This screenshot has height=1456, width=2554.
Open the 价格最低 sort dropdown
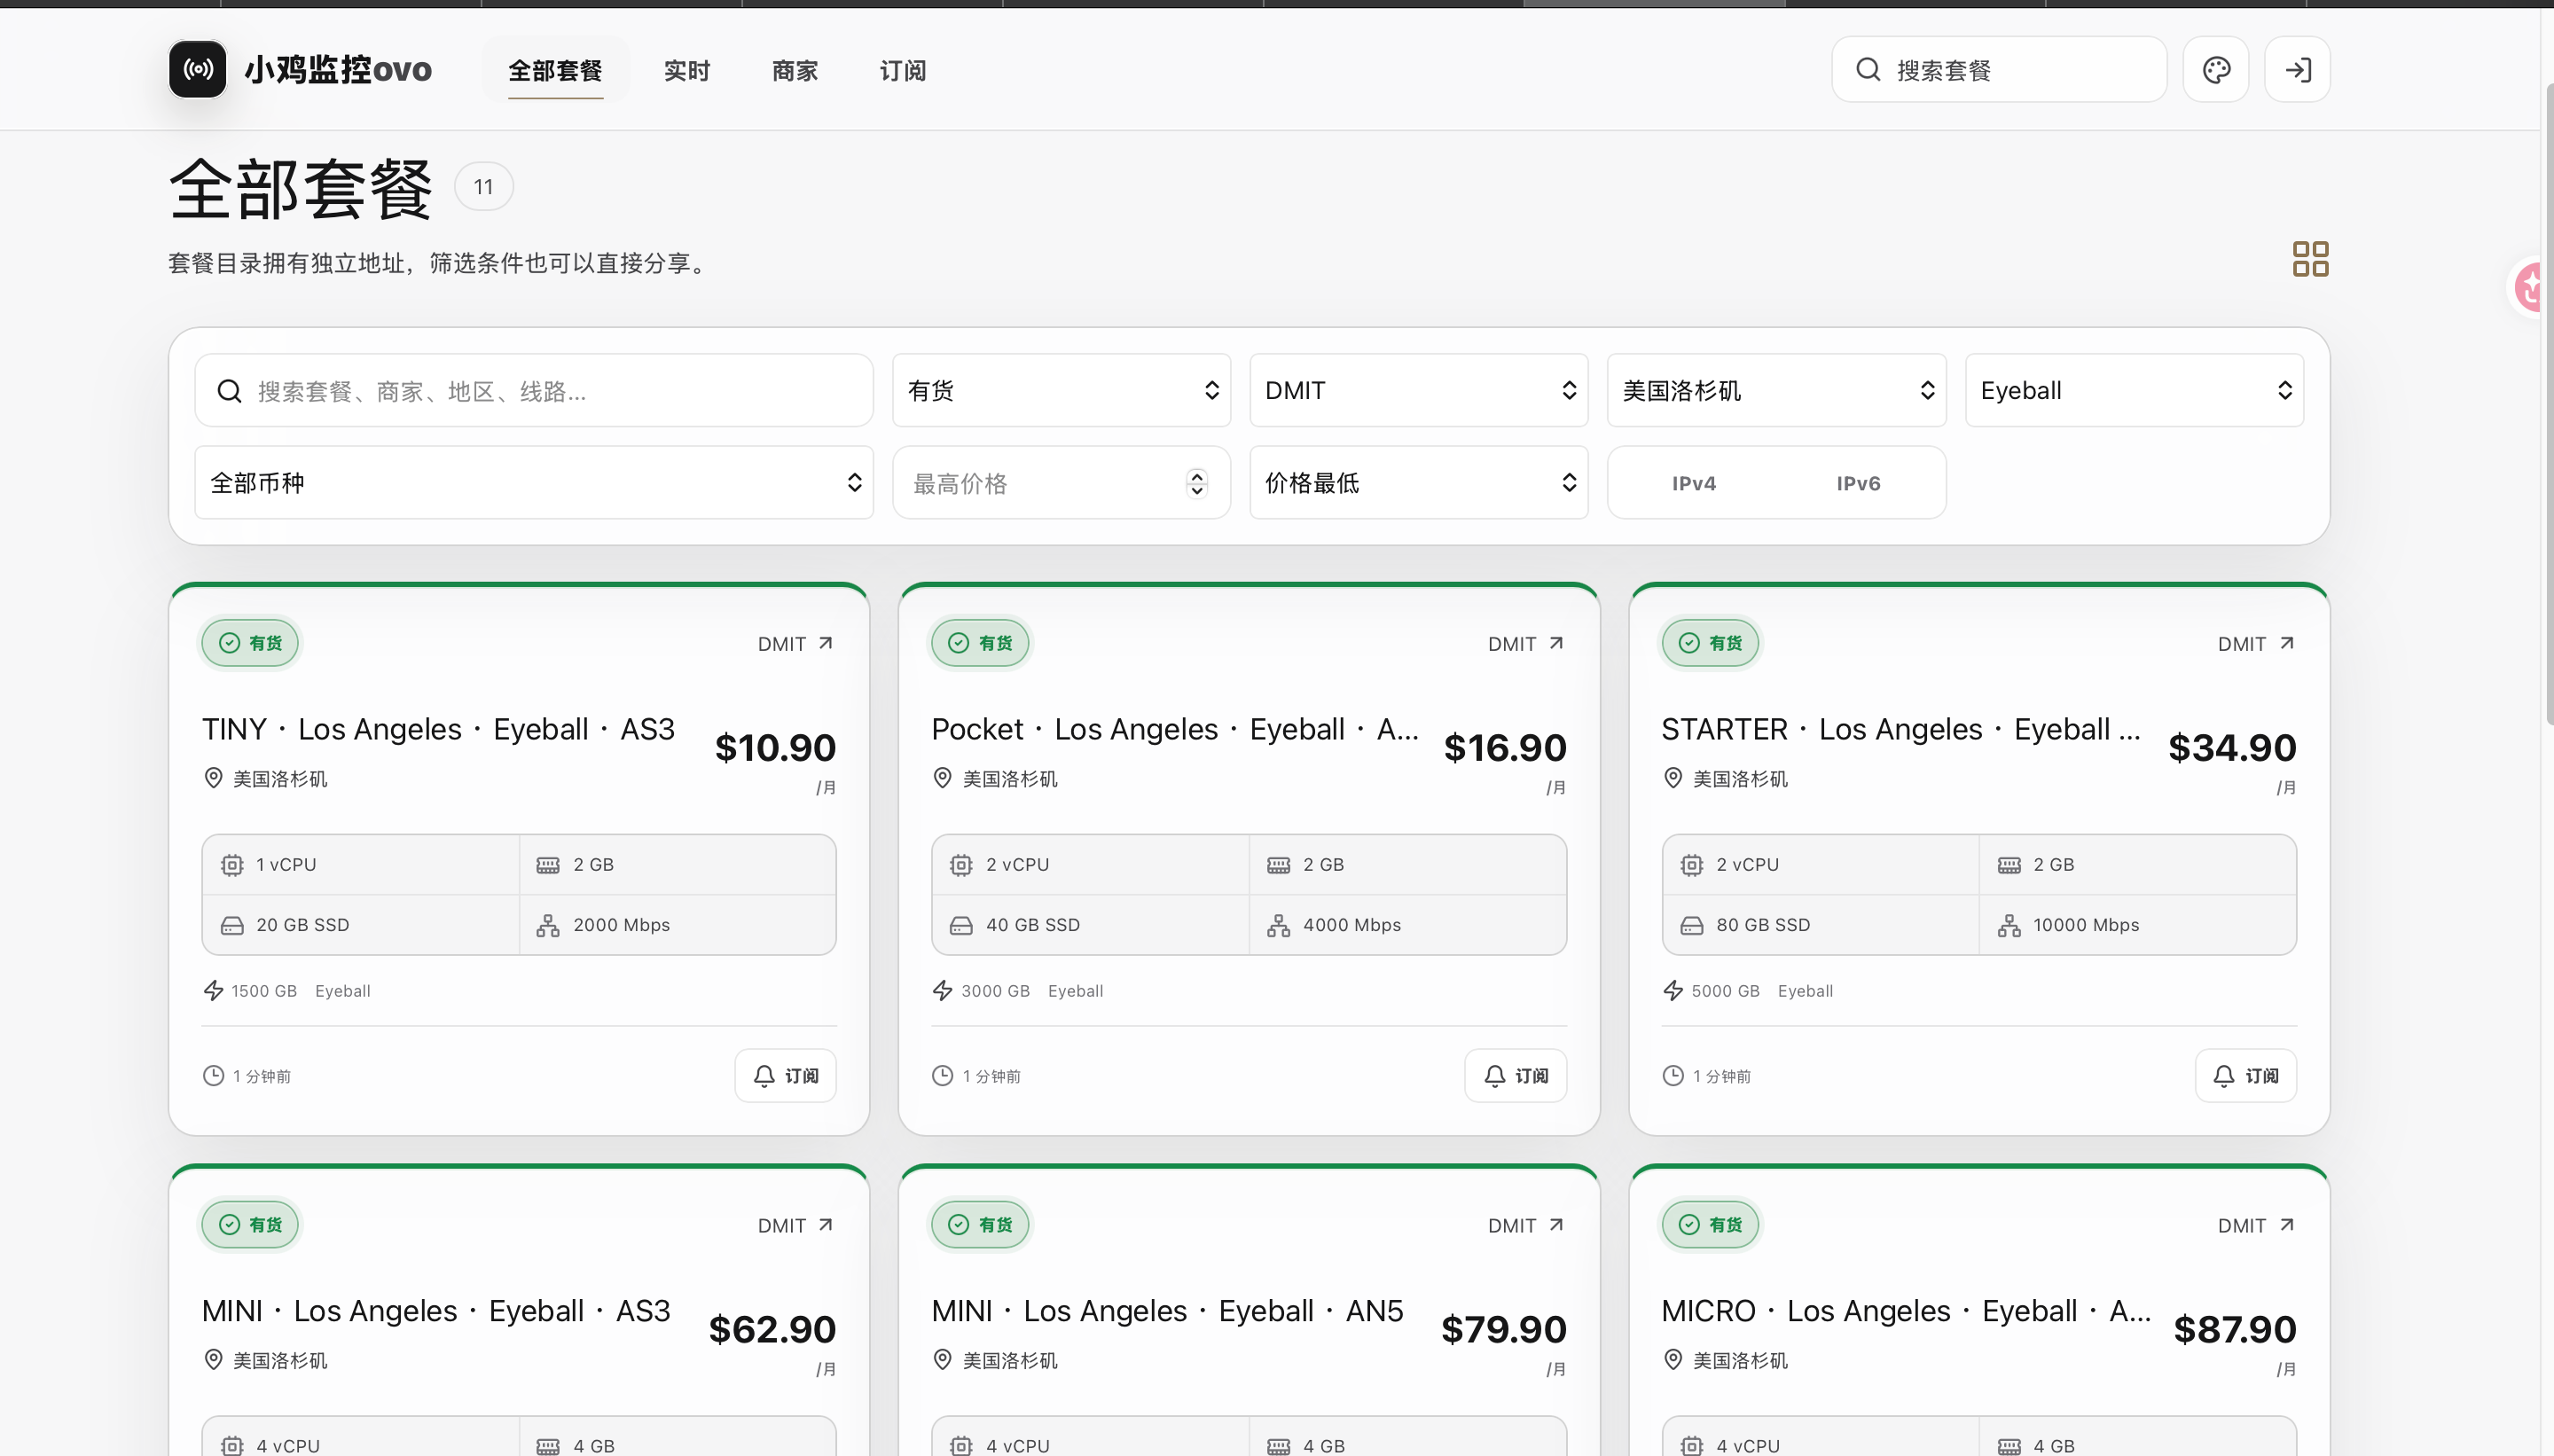[x=1418, y=483]
